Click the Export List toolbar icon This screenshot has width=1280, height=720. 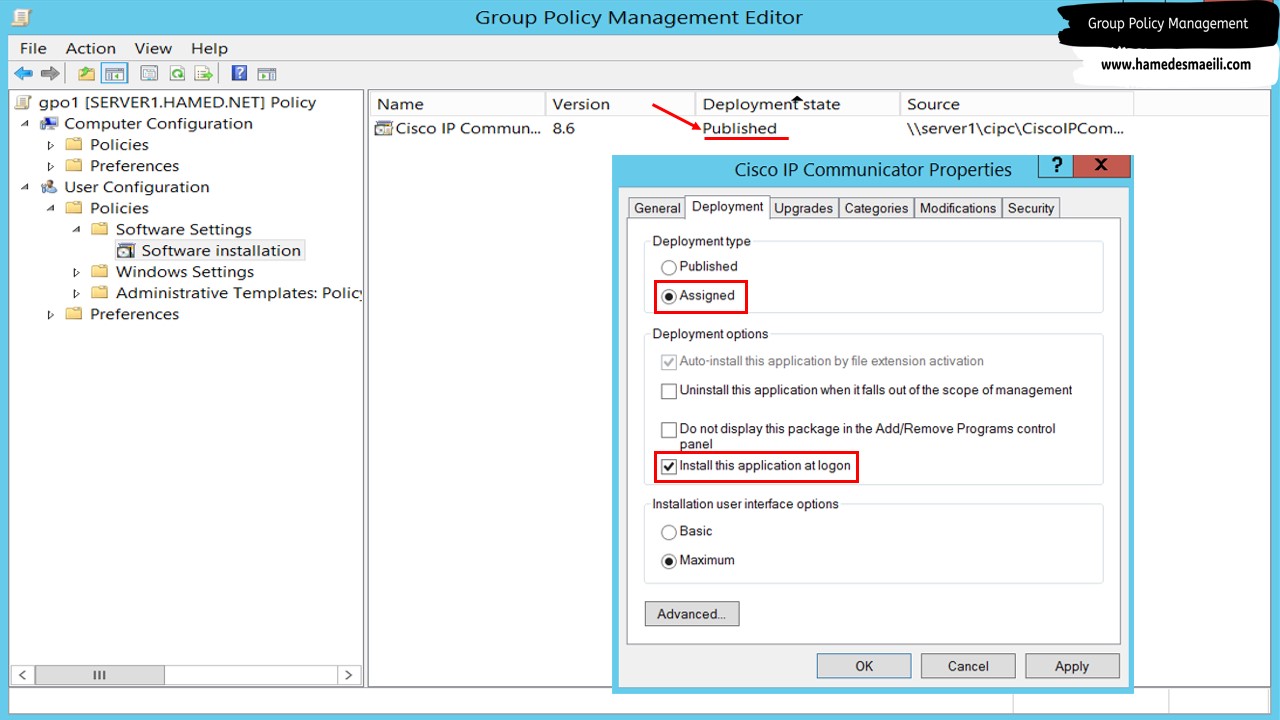[x=204, y=73]
